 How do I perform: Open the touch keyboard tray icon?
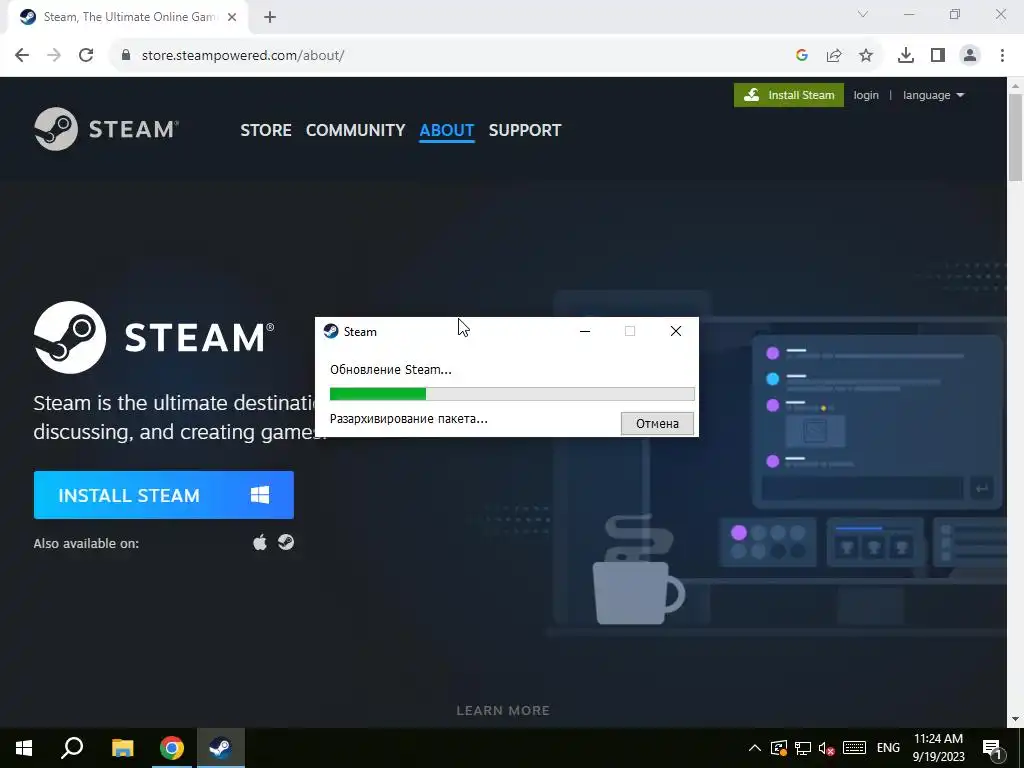(854, 748)
